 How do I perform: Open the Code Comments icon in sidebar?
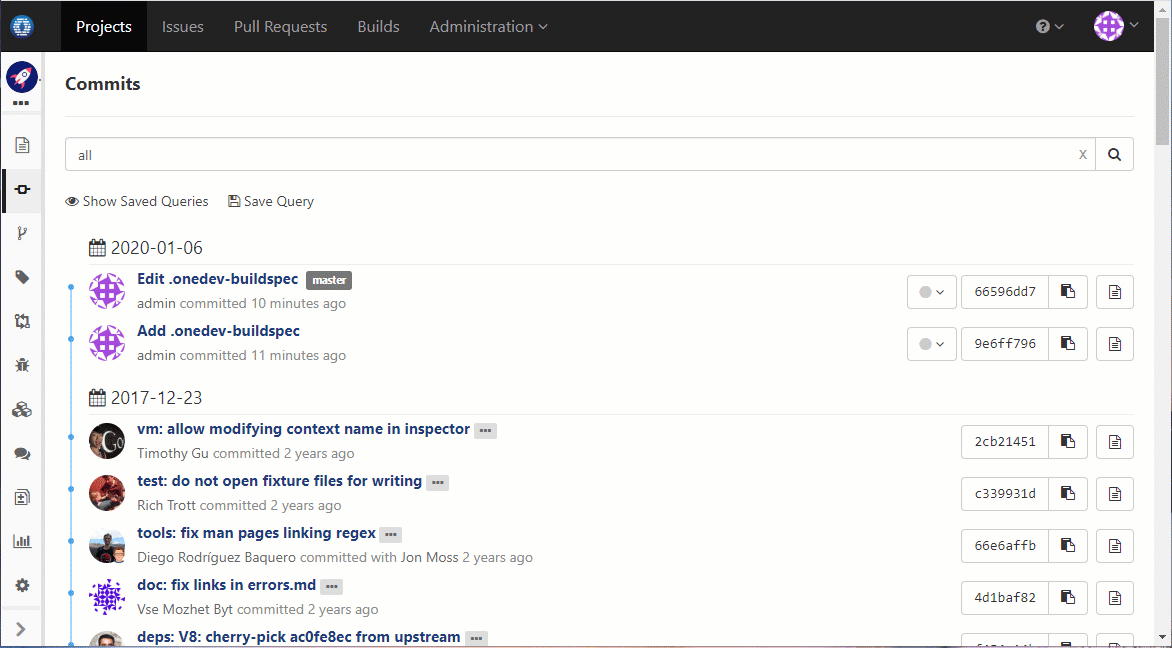(22, 454)
